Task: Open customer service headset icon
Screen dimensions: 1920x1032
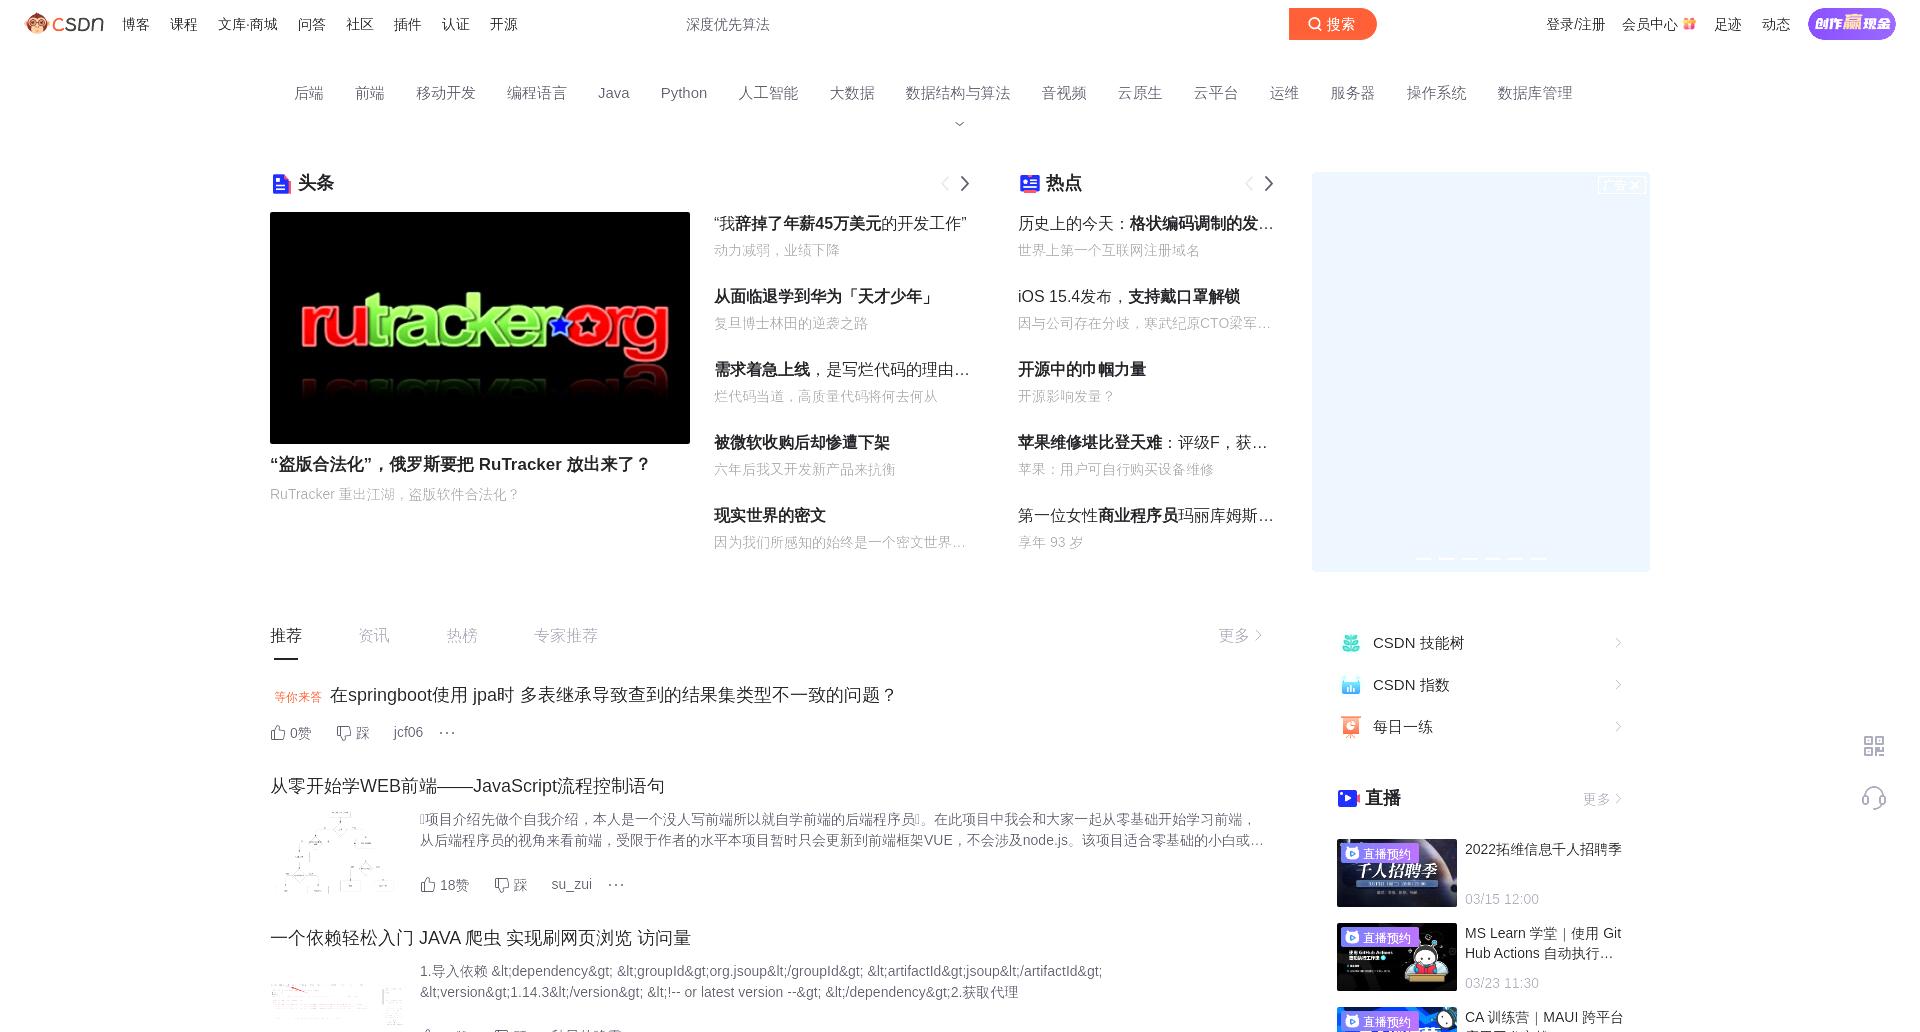Action: (1874, 797)
